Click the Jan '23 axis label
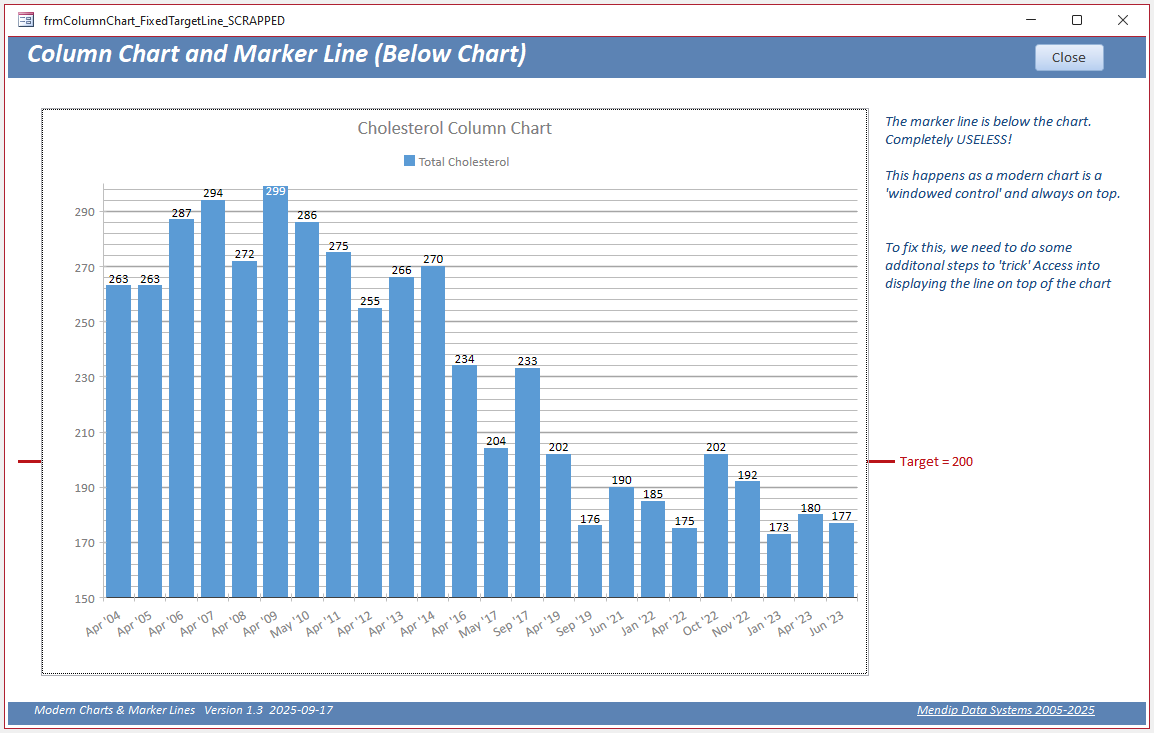1154x733 pixels. tap(764, 624)
